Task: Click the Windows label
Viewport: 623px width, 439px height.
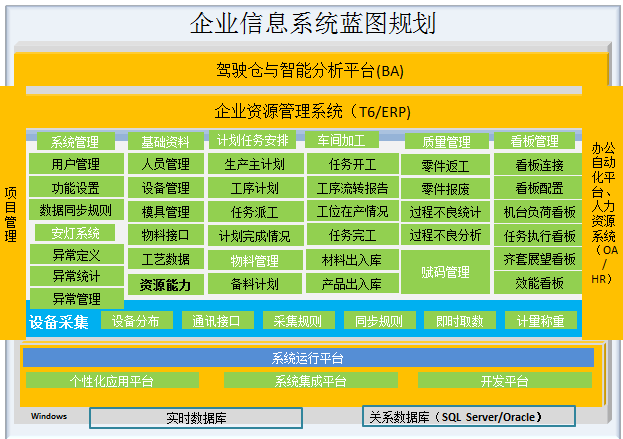Action: 49,416
